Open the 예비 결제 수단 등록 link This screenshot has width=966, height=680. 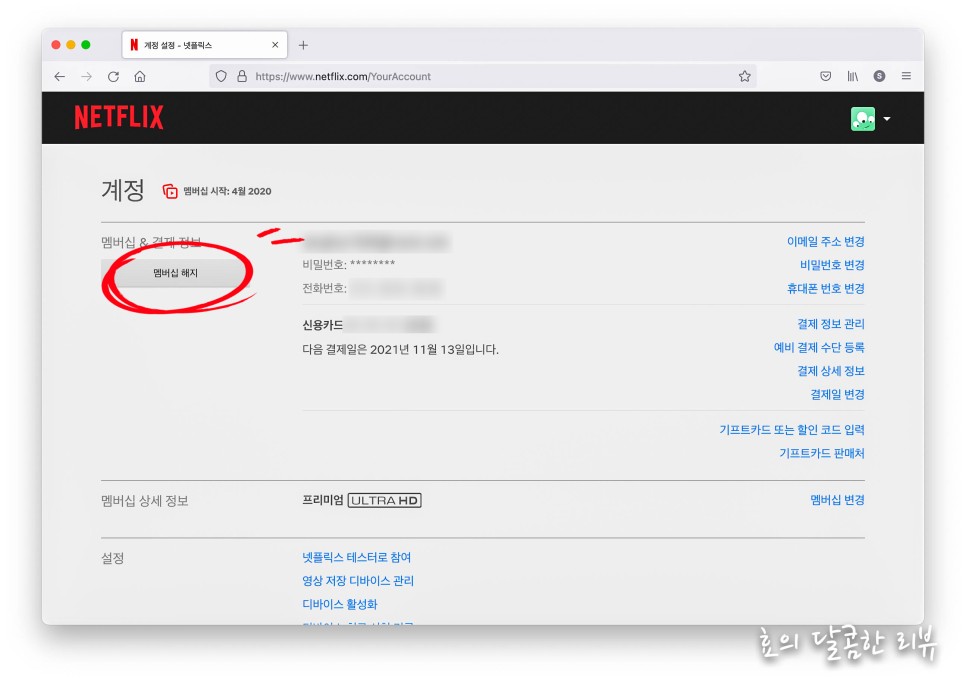pos(819,347)
